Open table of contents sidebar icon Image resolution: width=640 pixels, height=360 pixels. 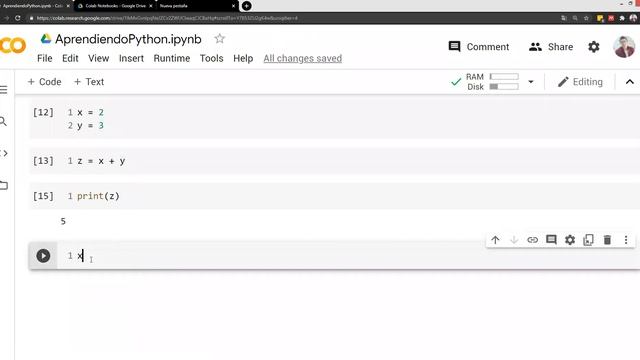4,89
